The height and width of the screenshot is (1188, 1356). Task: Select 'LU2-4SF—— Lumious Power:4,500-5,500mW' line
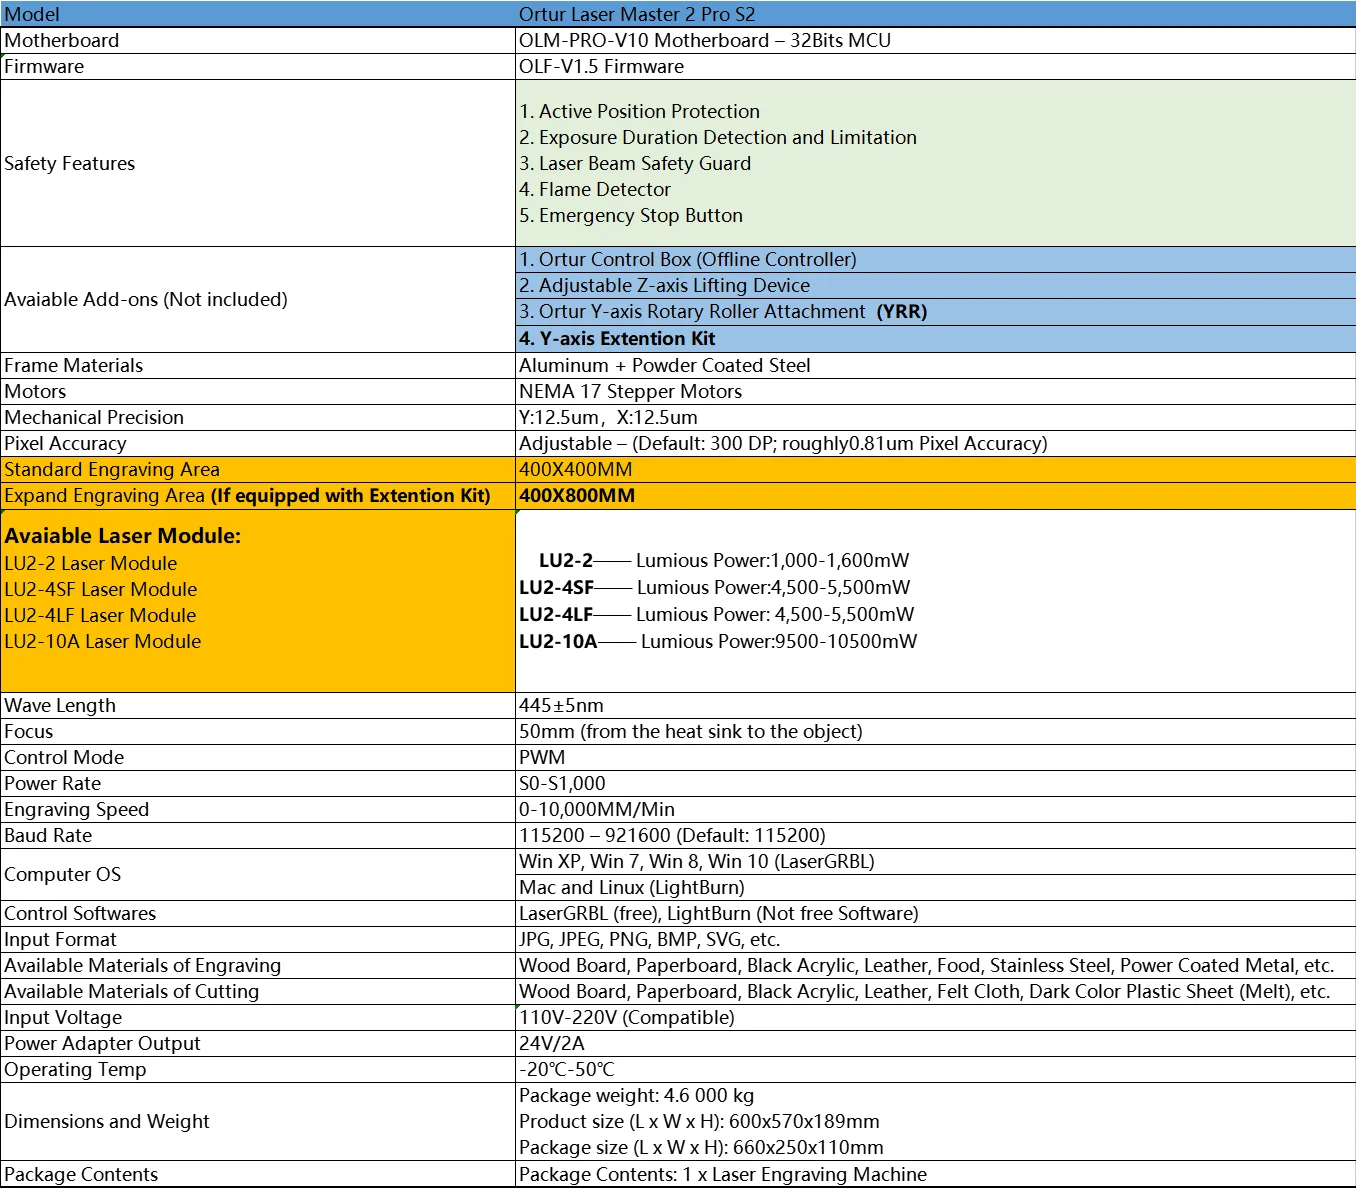(714, 587)
